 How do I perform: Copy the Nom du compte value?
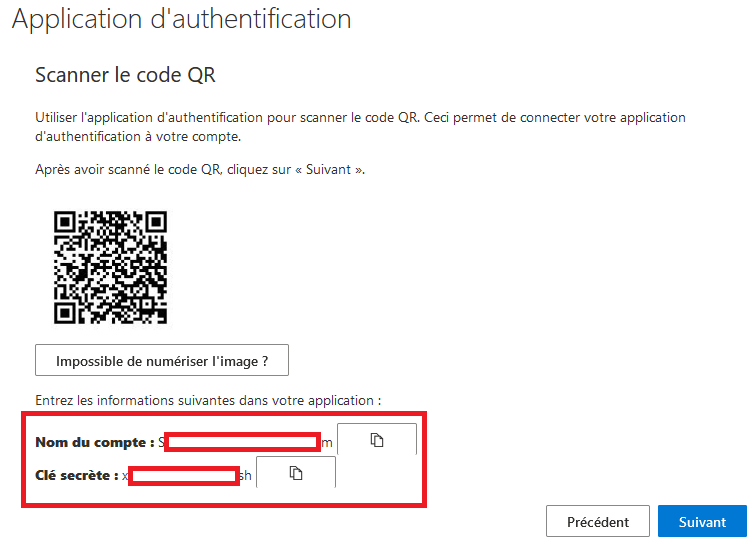pyautogui.click(x=377, y=439)
